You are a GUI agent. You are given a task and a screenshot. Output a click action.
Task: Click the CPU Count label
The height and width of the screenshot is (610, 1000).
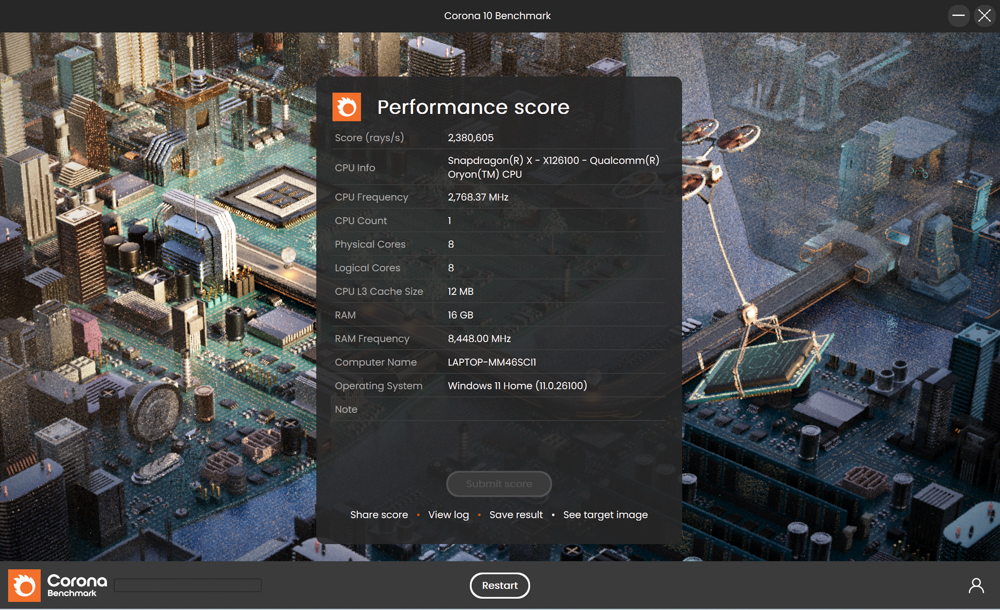tap(361, 221)
